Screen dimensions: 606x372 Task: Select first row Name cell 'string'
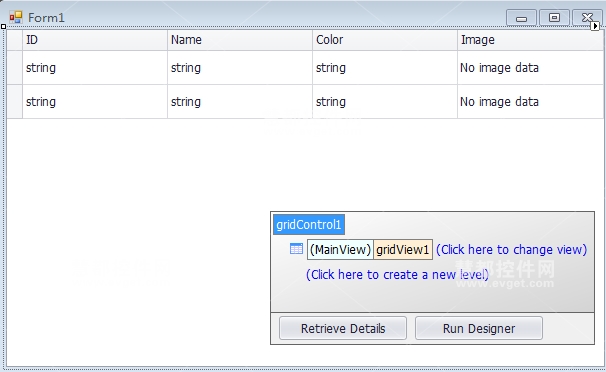tap(240, 68)
